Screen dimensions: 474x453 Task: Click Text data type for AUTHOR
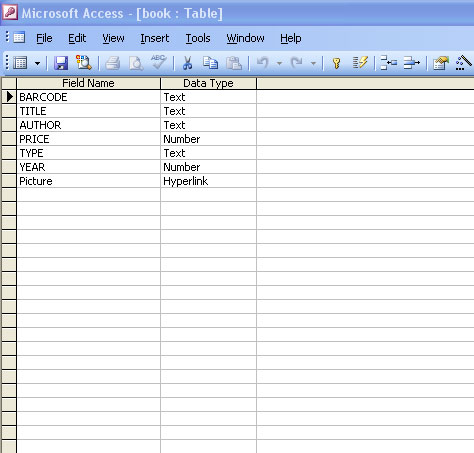[x=209, y=125]
